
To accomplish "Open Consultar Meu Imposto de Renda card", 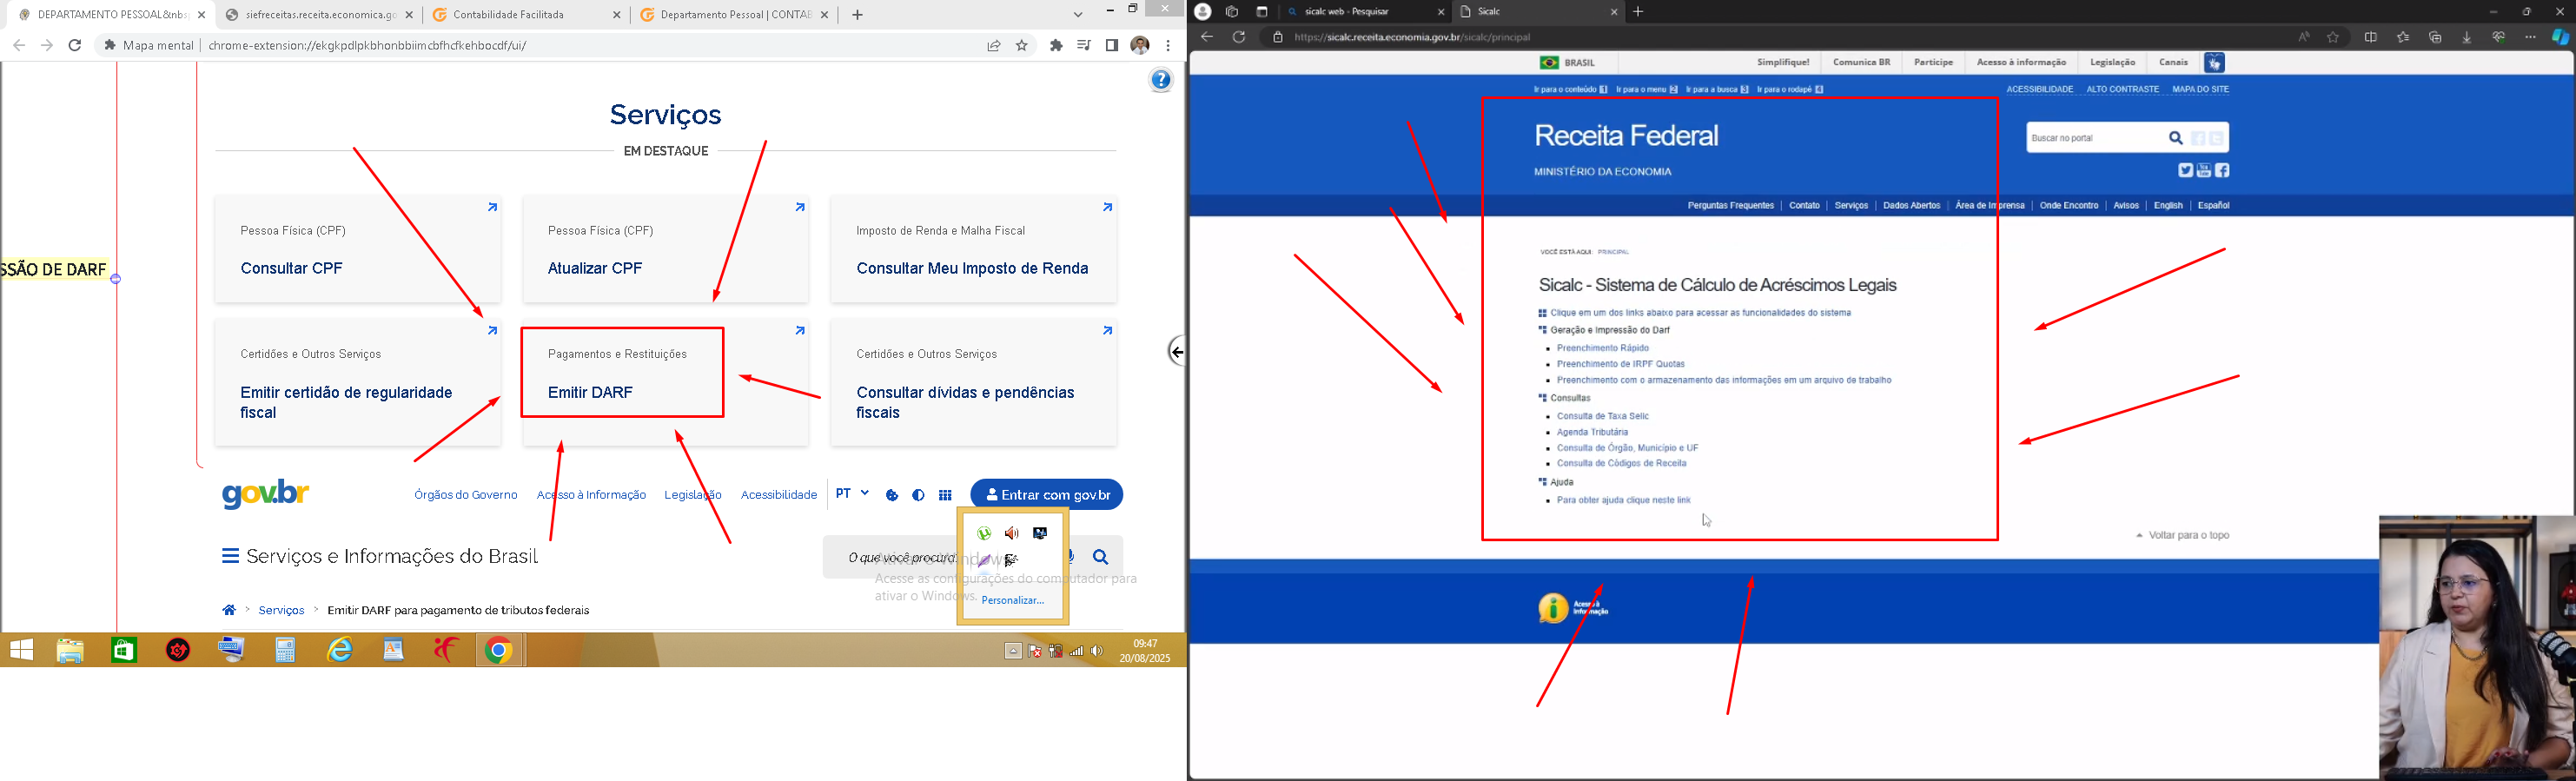I will (974, 249).
